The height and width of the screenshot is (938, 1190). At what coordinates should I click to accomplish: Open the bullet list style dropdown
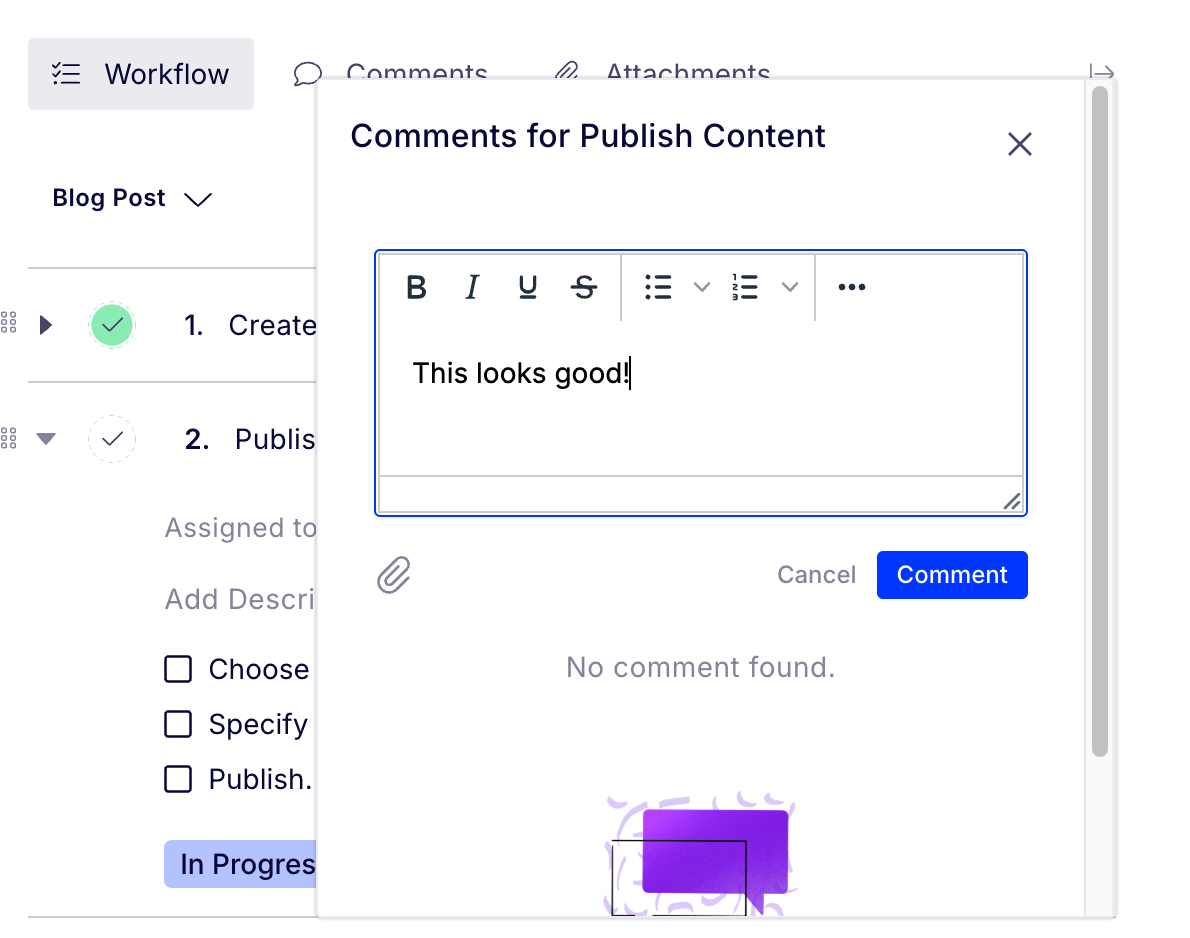pyautogui.click(x=701, y=288)
